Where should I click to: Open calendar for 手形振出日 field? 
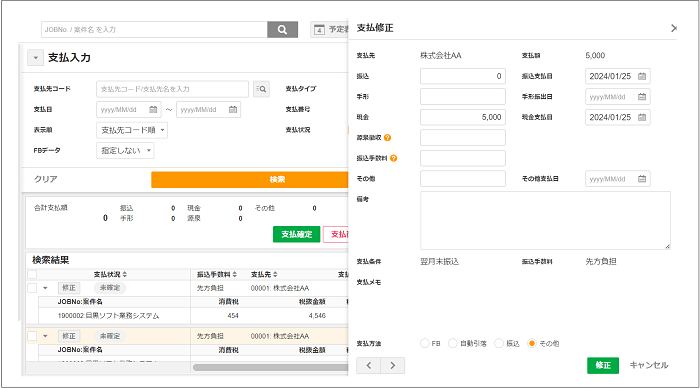pyautogui.click(x=642, y=97)
